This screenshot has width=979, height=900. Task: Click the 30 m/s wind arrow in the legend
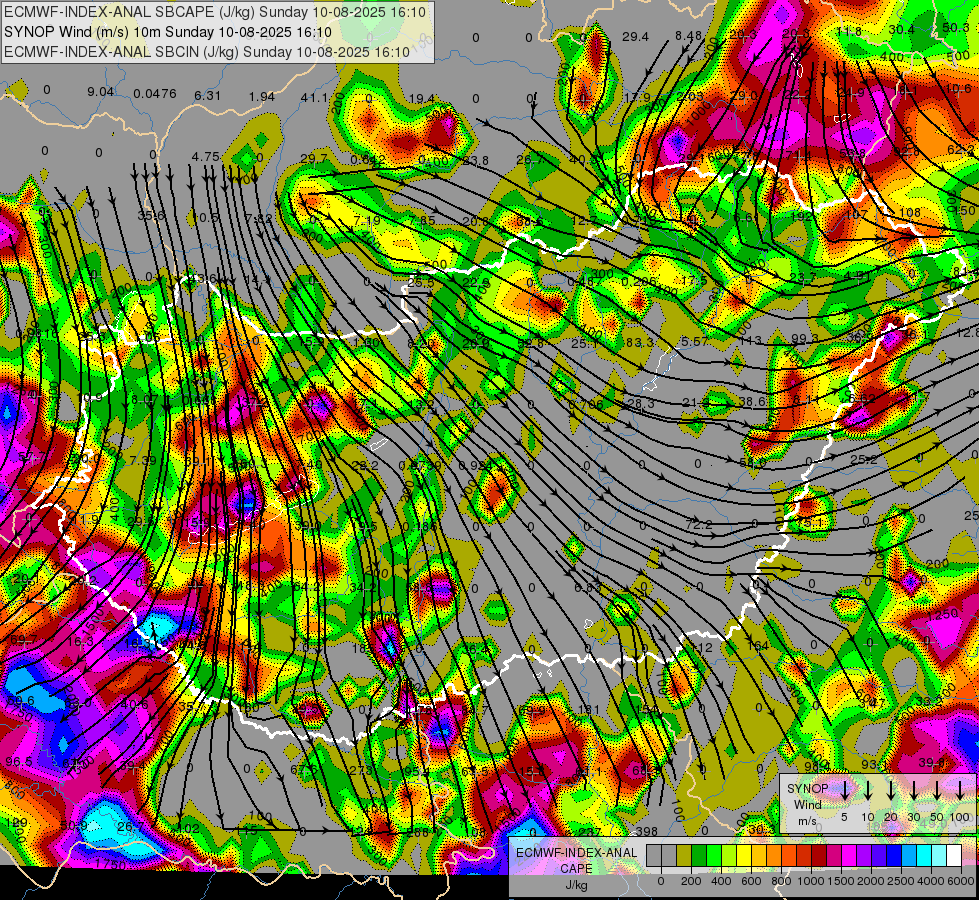[x=914, y=790]
